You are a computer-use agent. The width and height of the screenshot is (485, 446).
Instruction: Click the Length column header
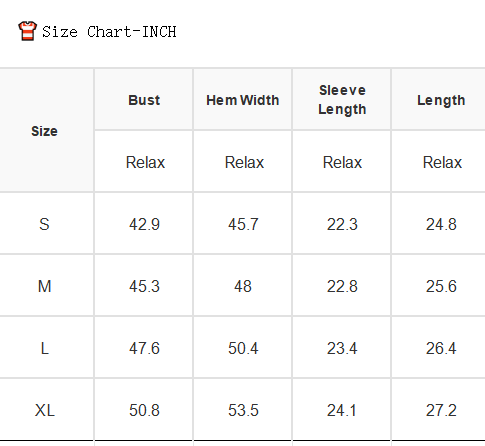click(441, 100)
